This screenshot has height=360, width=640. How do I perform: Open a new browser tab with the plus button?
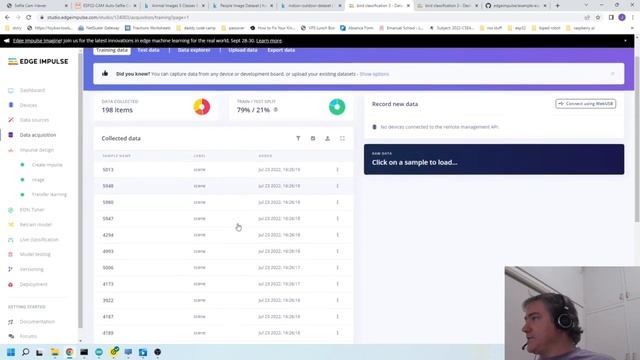[x=558, y=6]
